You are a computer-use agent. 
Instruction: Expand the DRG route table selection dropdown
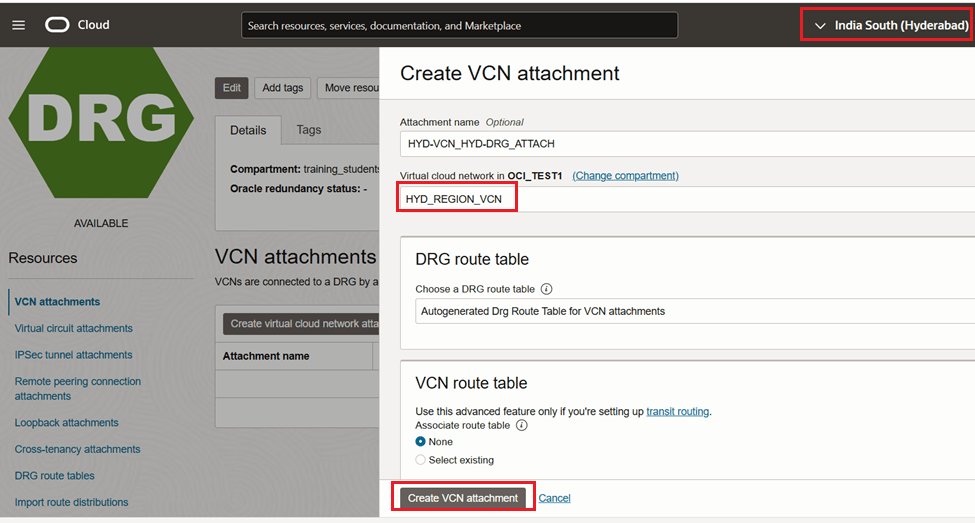690,311
